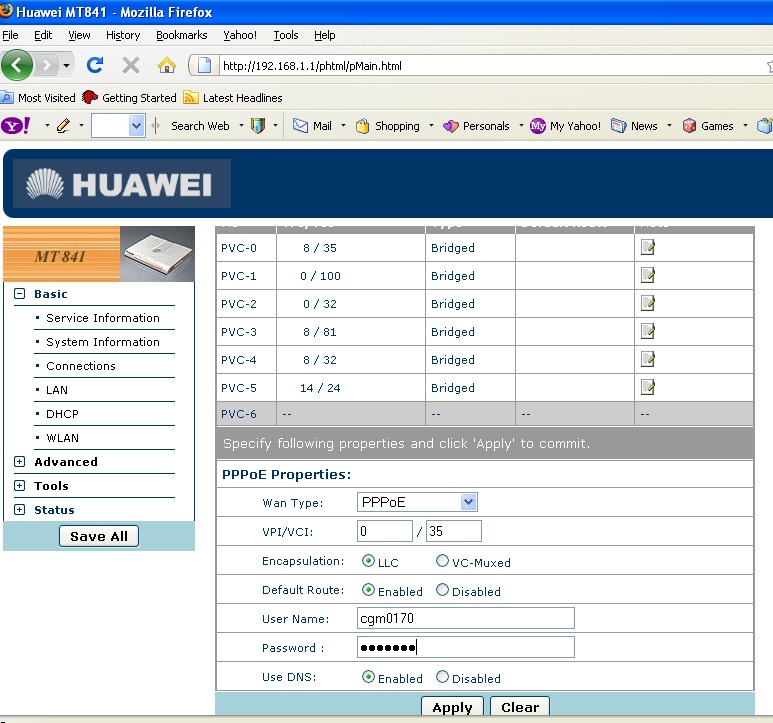Click the browser Forward arrow button
This screenshot has height=723, width=773.
point(47,65)
